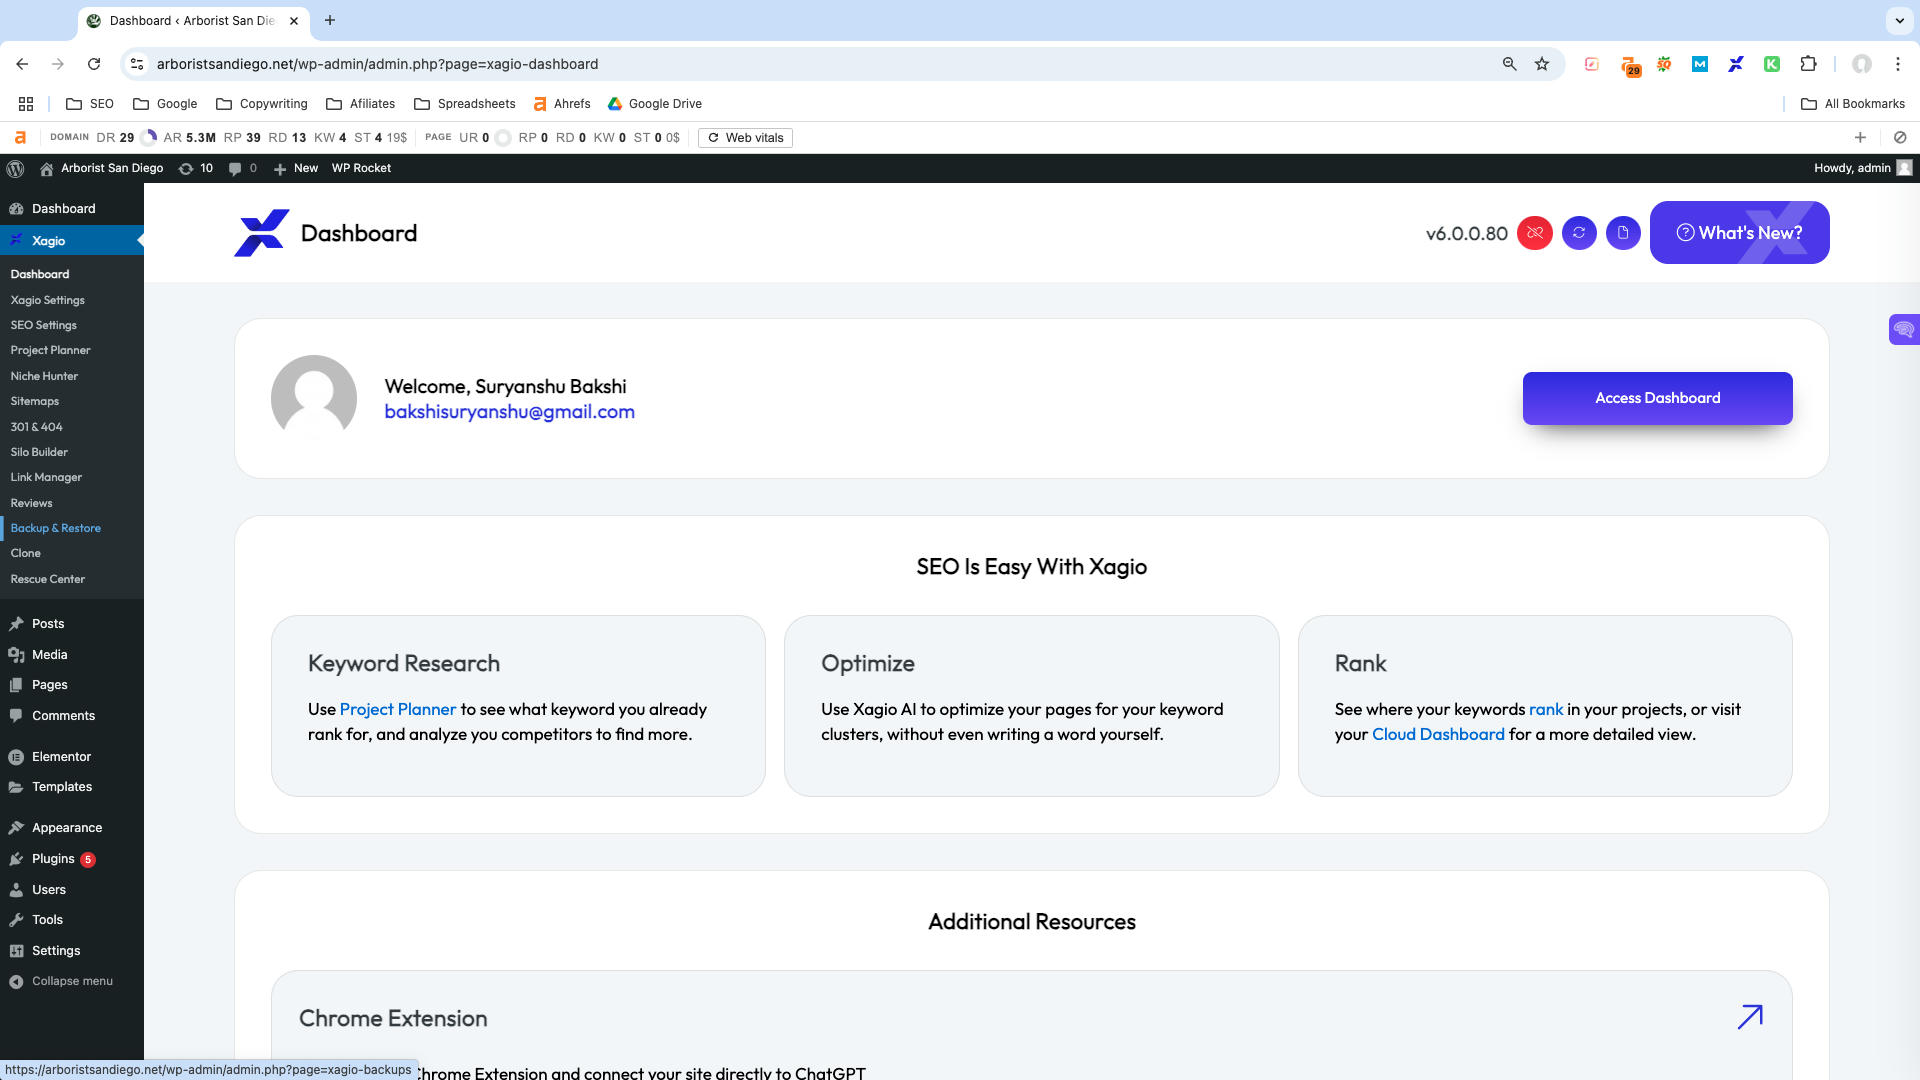
Task: Open Elementor from its sidebar icon
Action: 16,757
